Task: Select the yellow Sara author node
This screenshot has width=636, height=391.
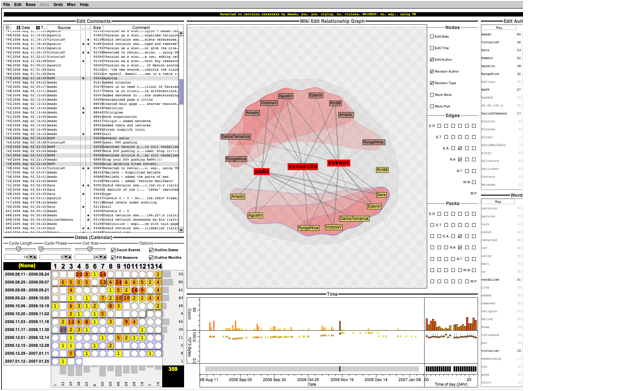Action: pos(381,195)
